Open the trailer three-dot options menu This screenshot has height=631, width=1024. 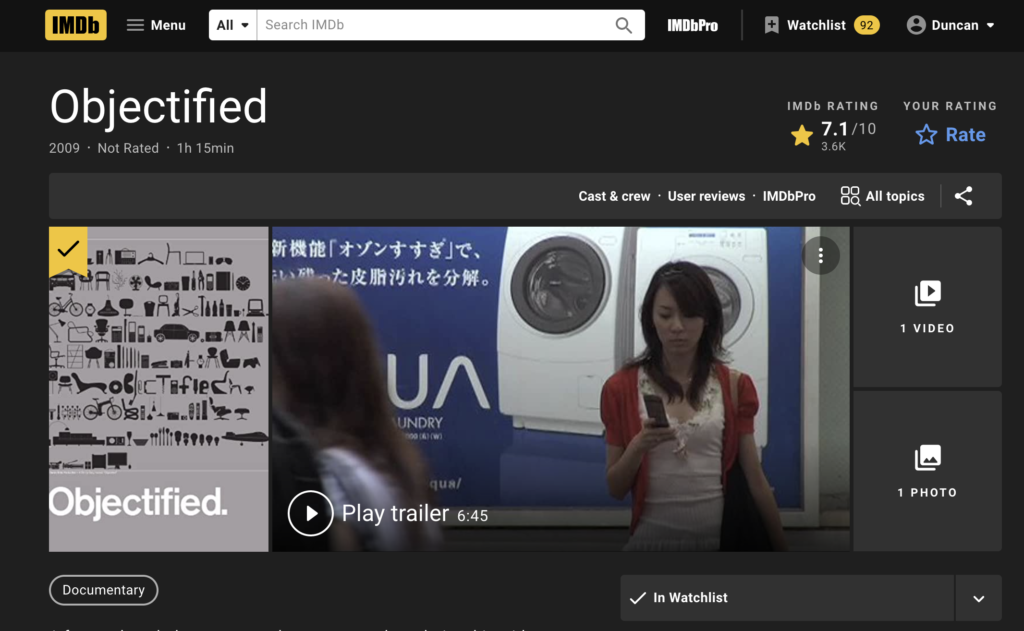click(821, 256)
